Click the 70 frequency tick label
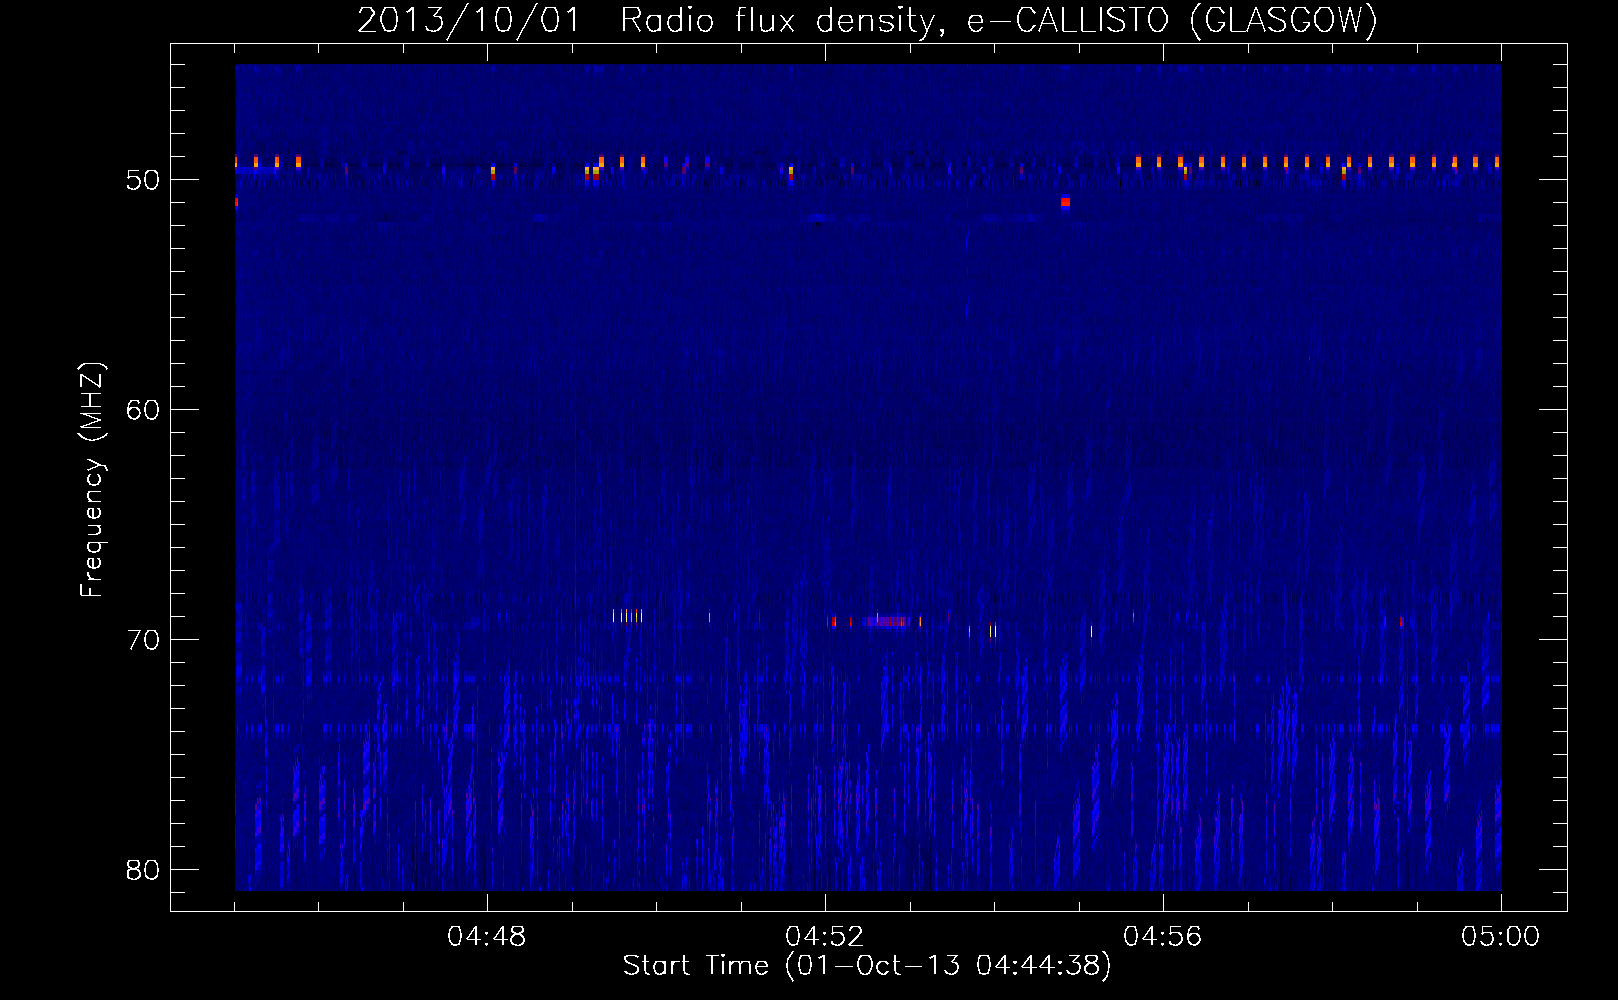The height and width of the screenshot is (1000, 1618). pos(143,640)
